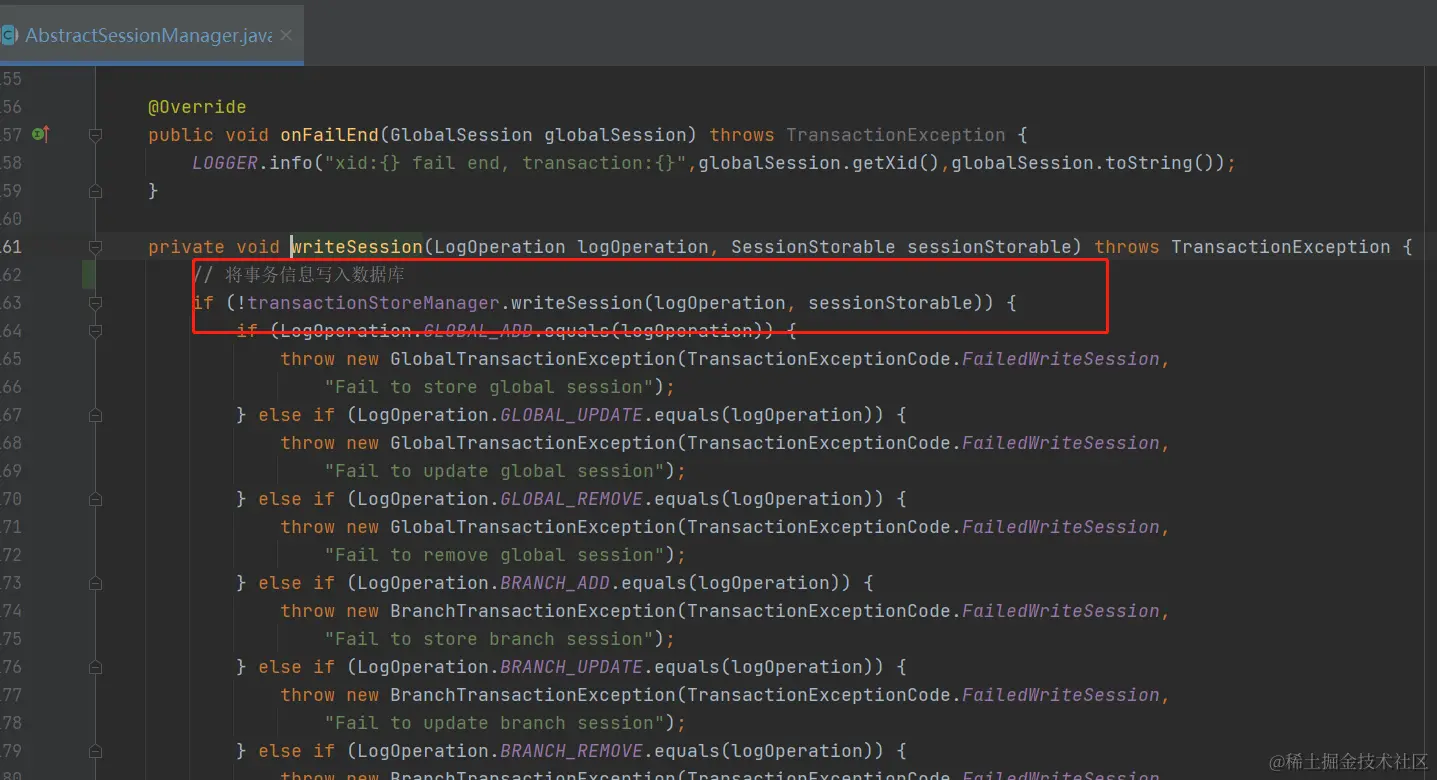Click LOGGER in the info logging line

pos(225,163)
